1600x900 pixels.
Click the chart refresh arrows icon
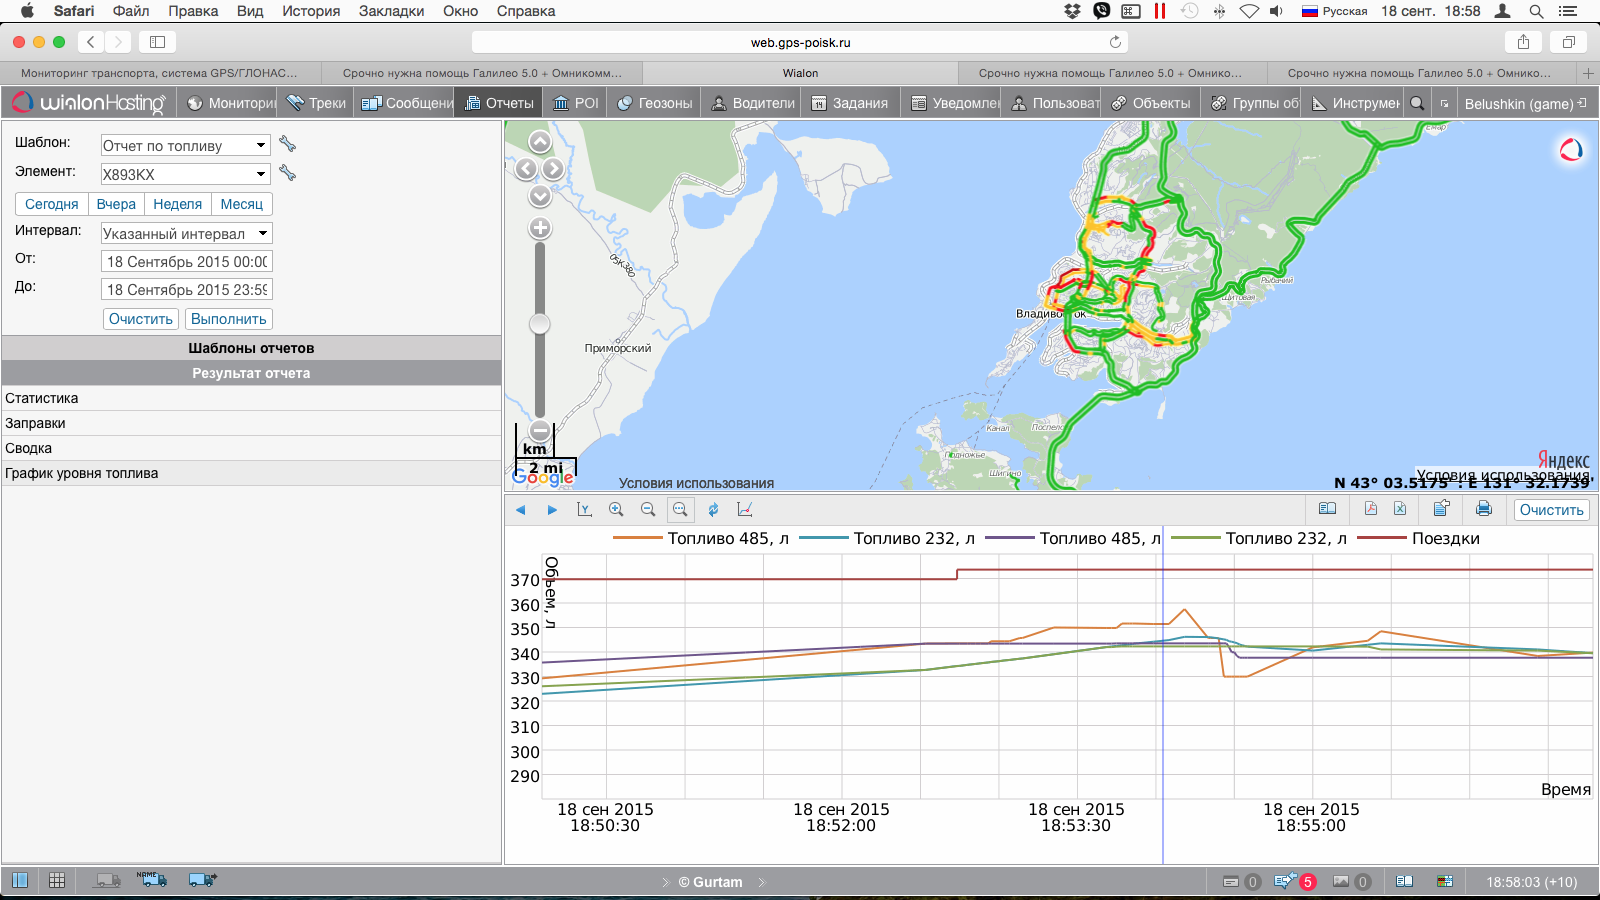click(713, 509)
